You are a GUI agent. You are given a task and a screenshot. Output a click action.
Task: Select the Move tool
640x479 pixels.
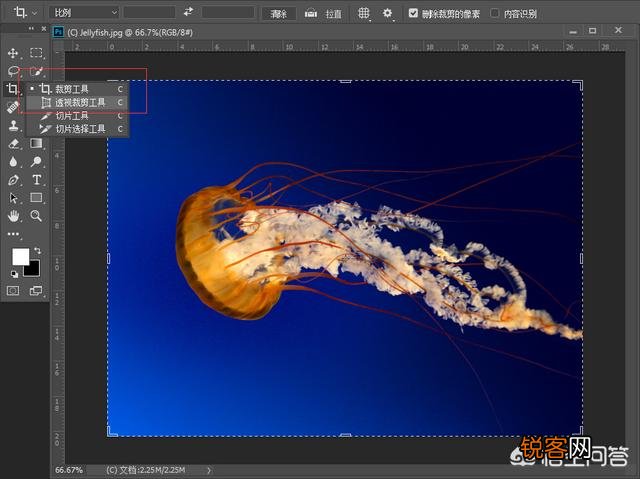click(13, 53)
